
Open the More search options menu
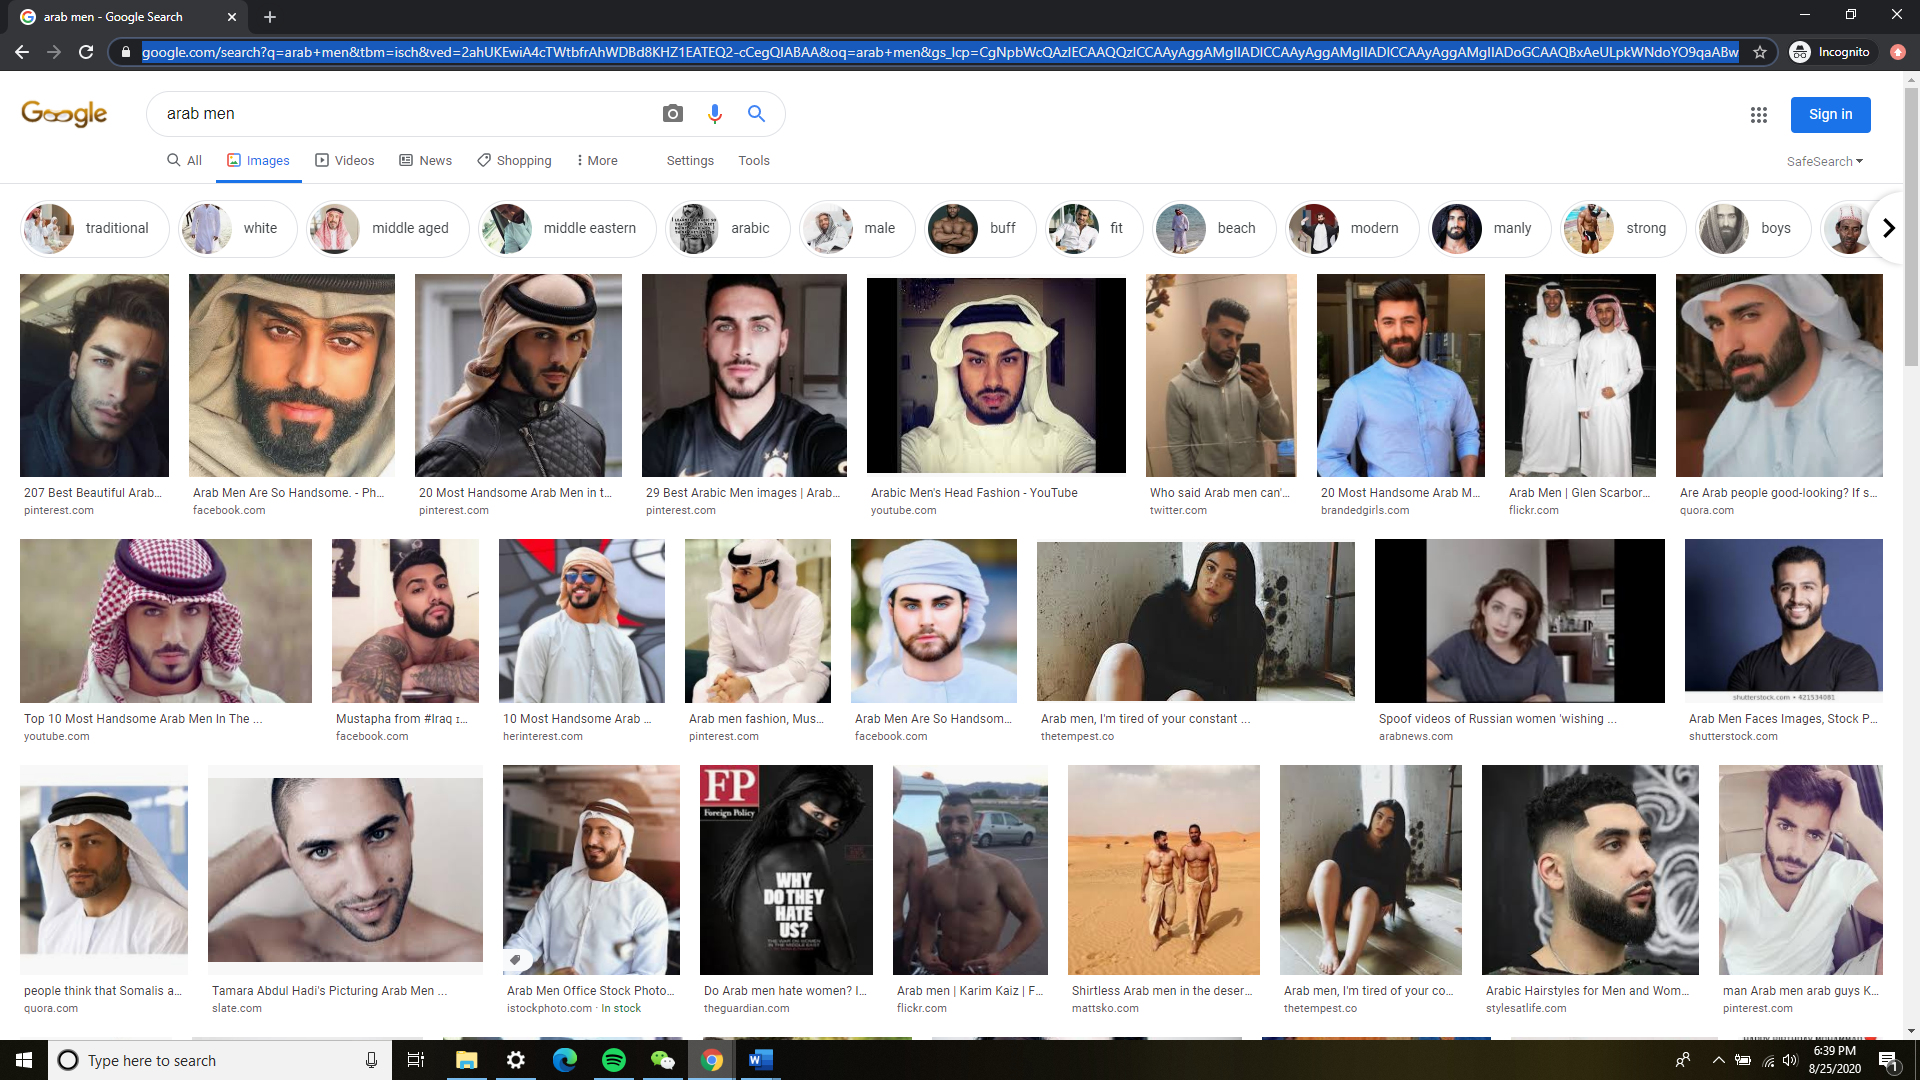(597, 160)
